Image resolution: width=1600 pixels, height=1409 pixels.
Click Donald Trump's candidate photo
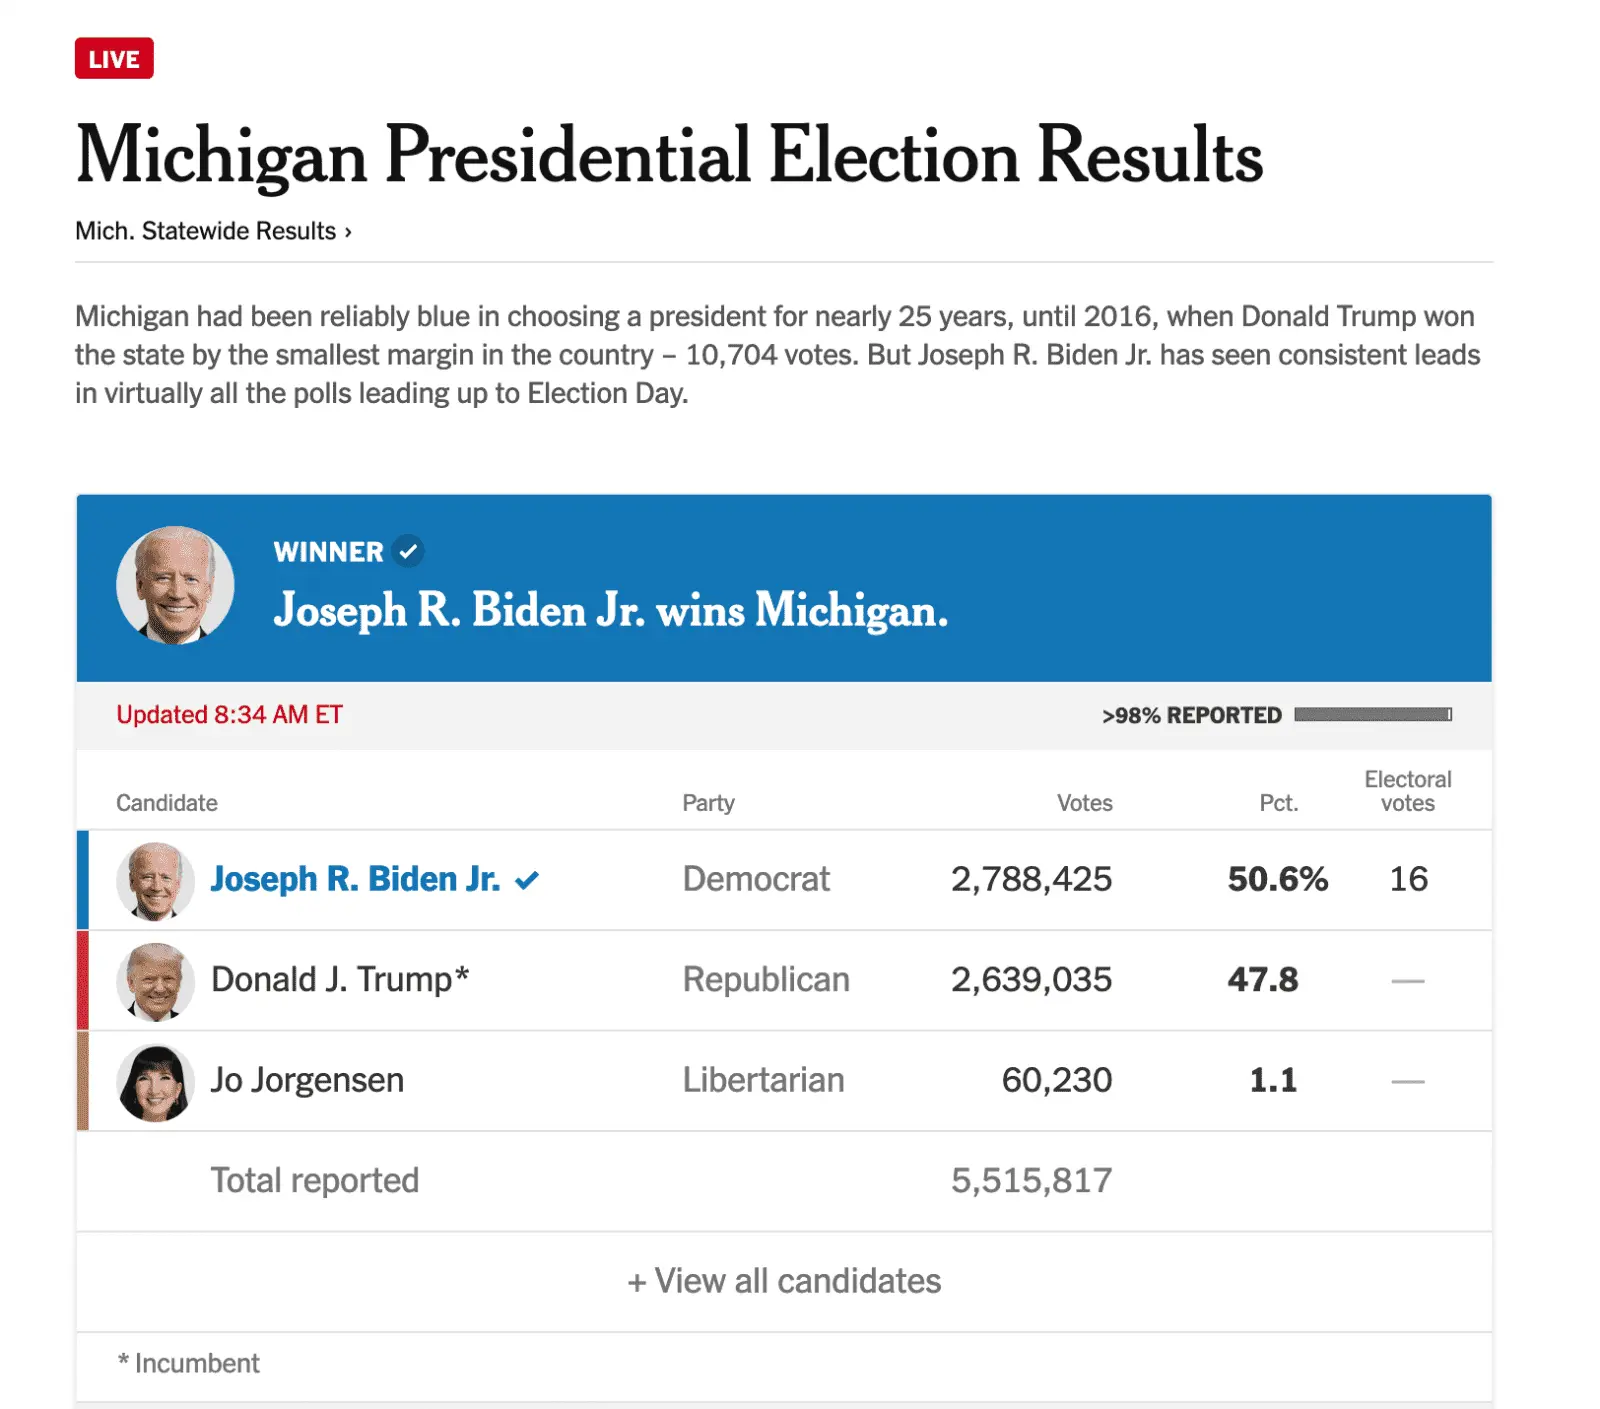[155, 981]
